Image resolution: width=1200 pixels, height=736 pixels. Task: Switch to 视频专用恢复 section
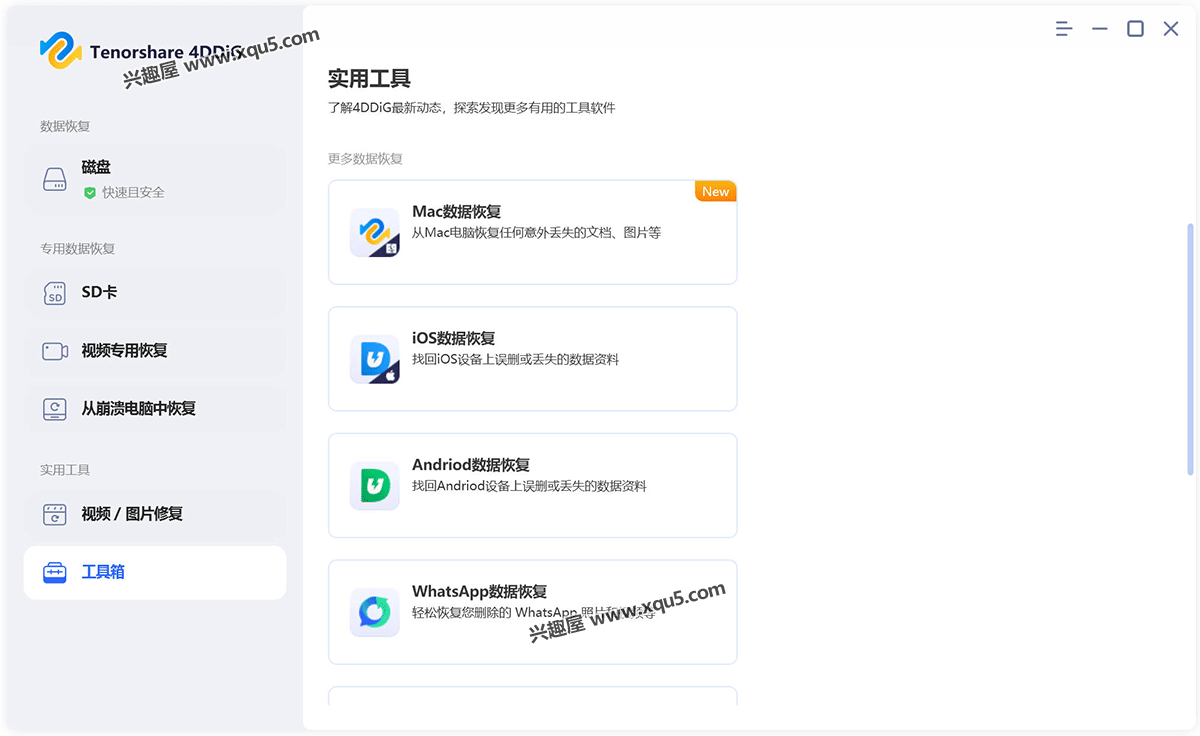tap(124, 351)
